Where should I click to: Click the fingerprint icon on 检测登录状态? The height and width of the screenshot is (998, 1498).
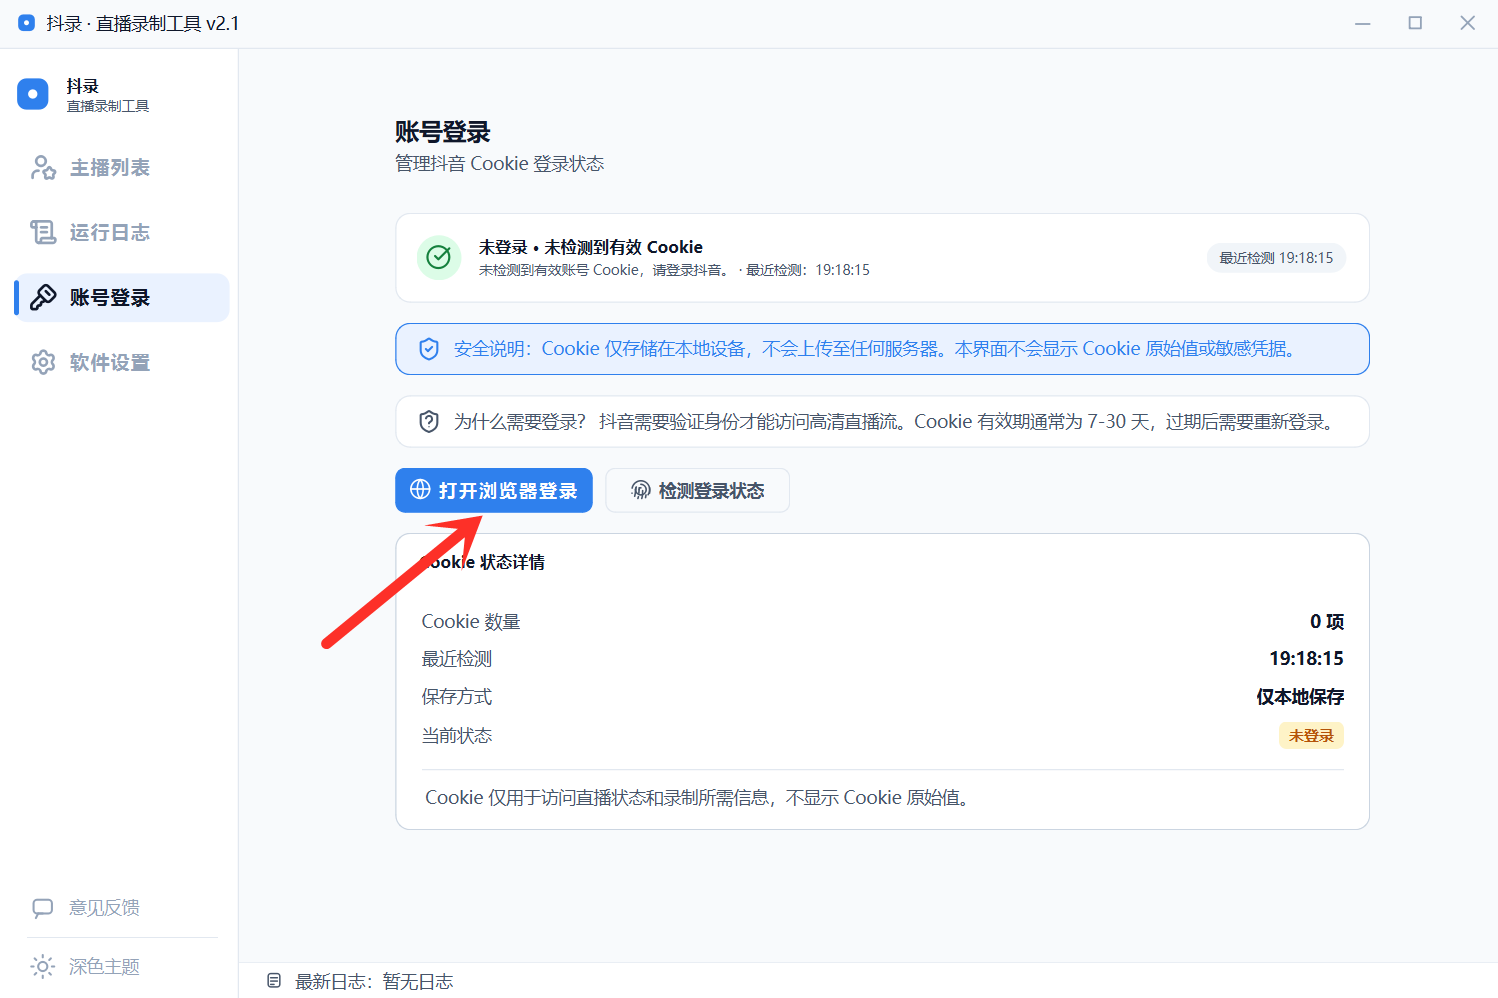641,490
